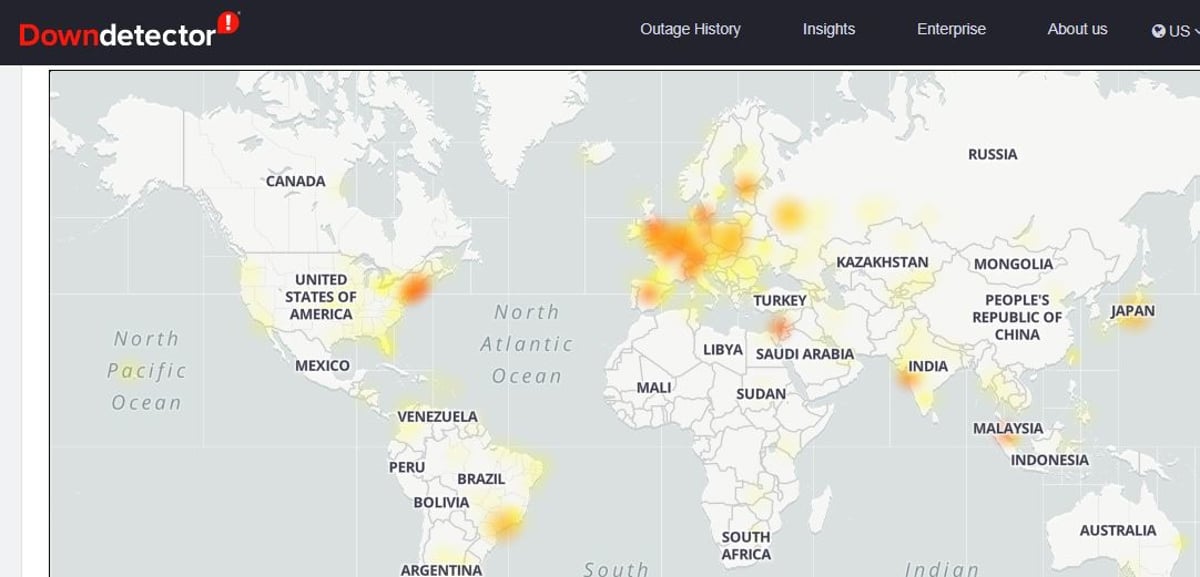The image size is (1200, 577).
Task: Click the RUSSIA label on the map
Action: [992, 154]
